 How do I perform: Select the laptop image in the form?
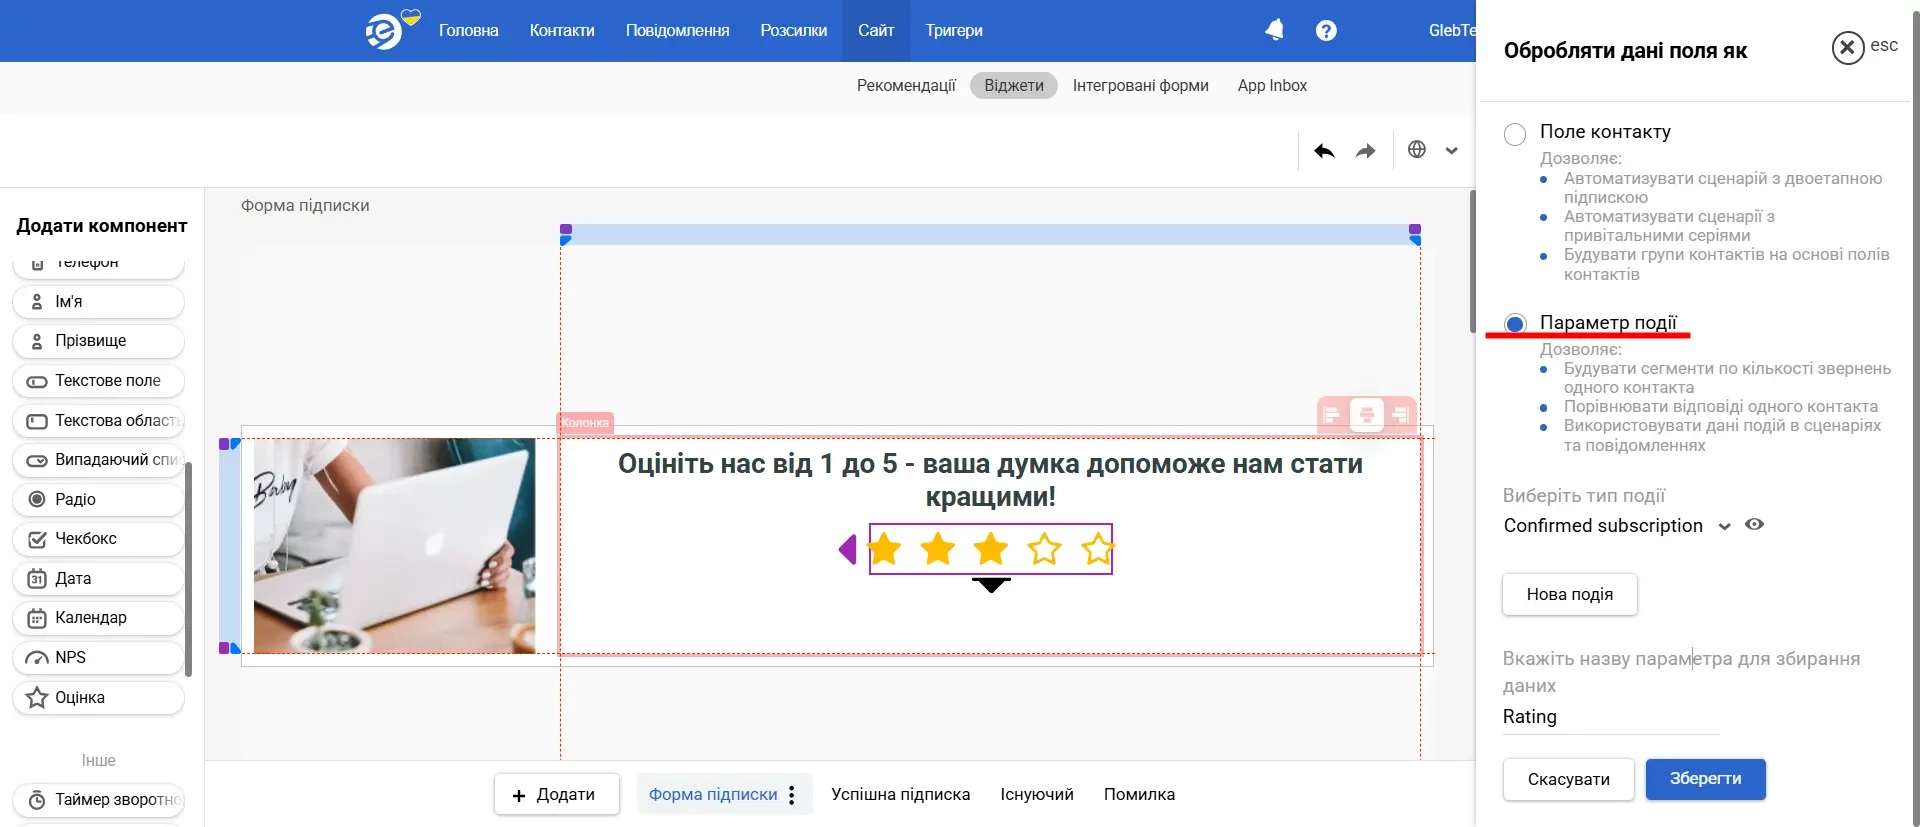pyautogui.click(x=394, y=546)
